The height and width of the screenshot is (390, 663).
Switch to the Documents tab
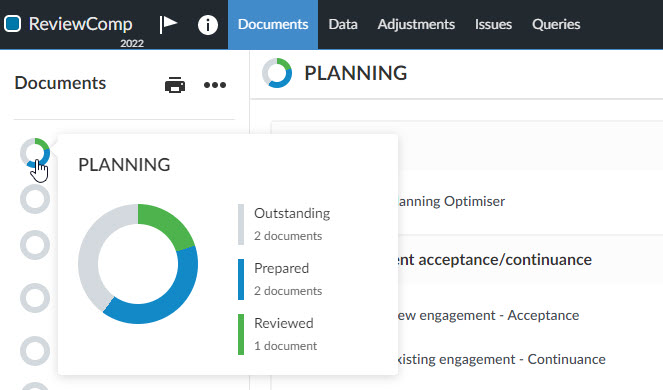(x=273, y=25)
